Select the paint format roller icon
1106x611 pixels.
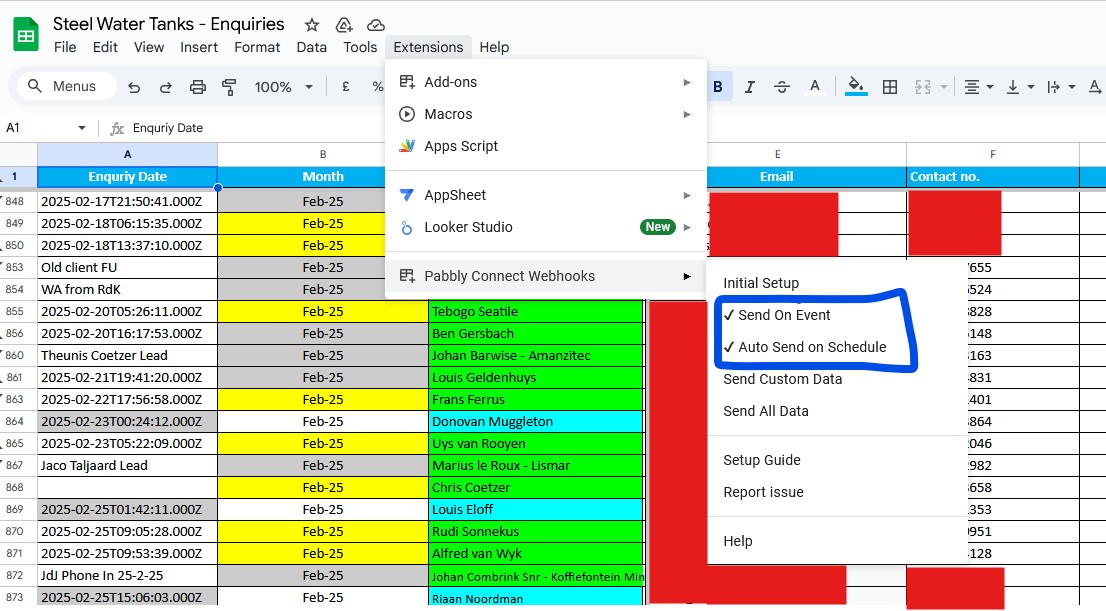tap(229, 87)
